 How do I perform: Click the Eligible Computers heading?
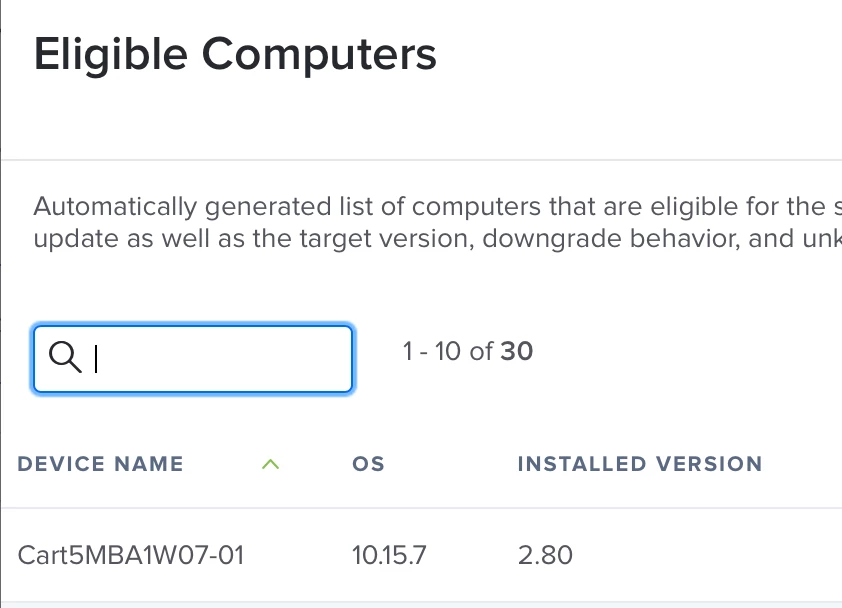(235, 55)
